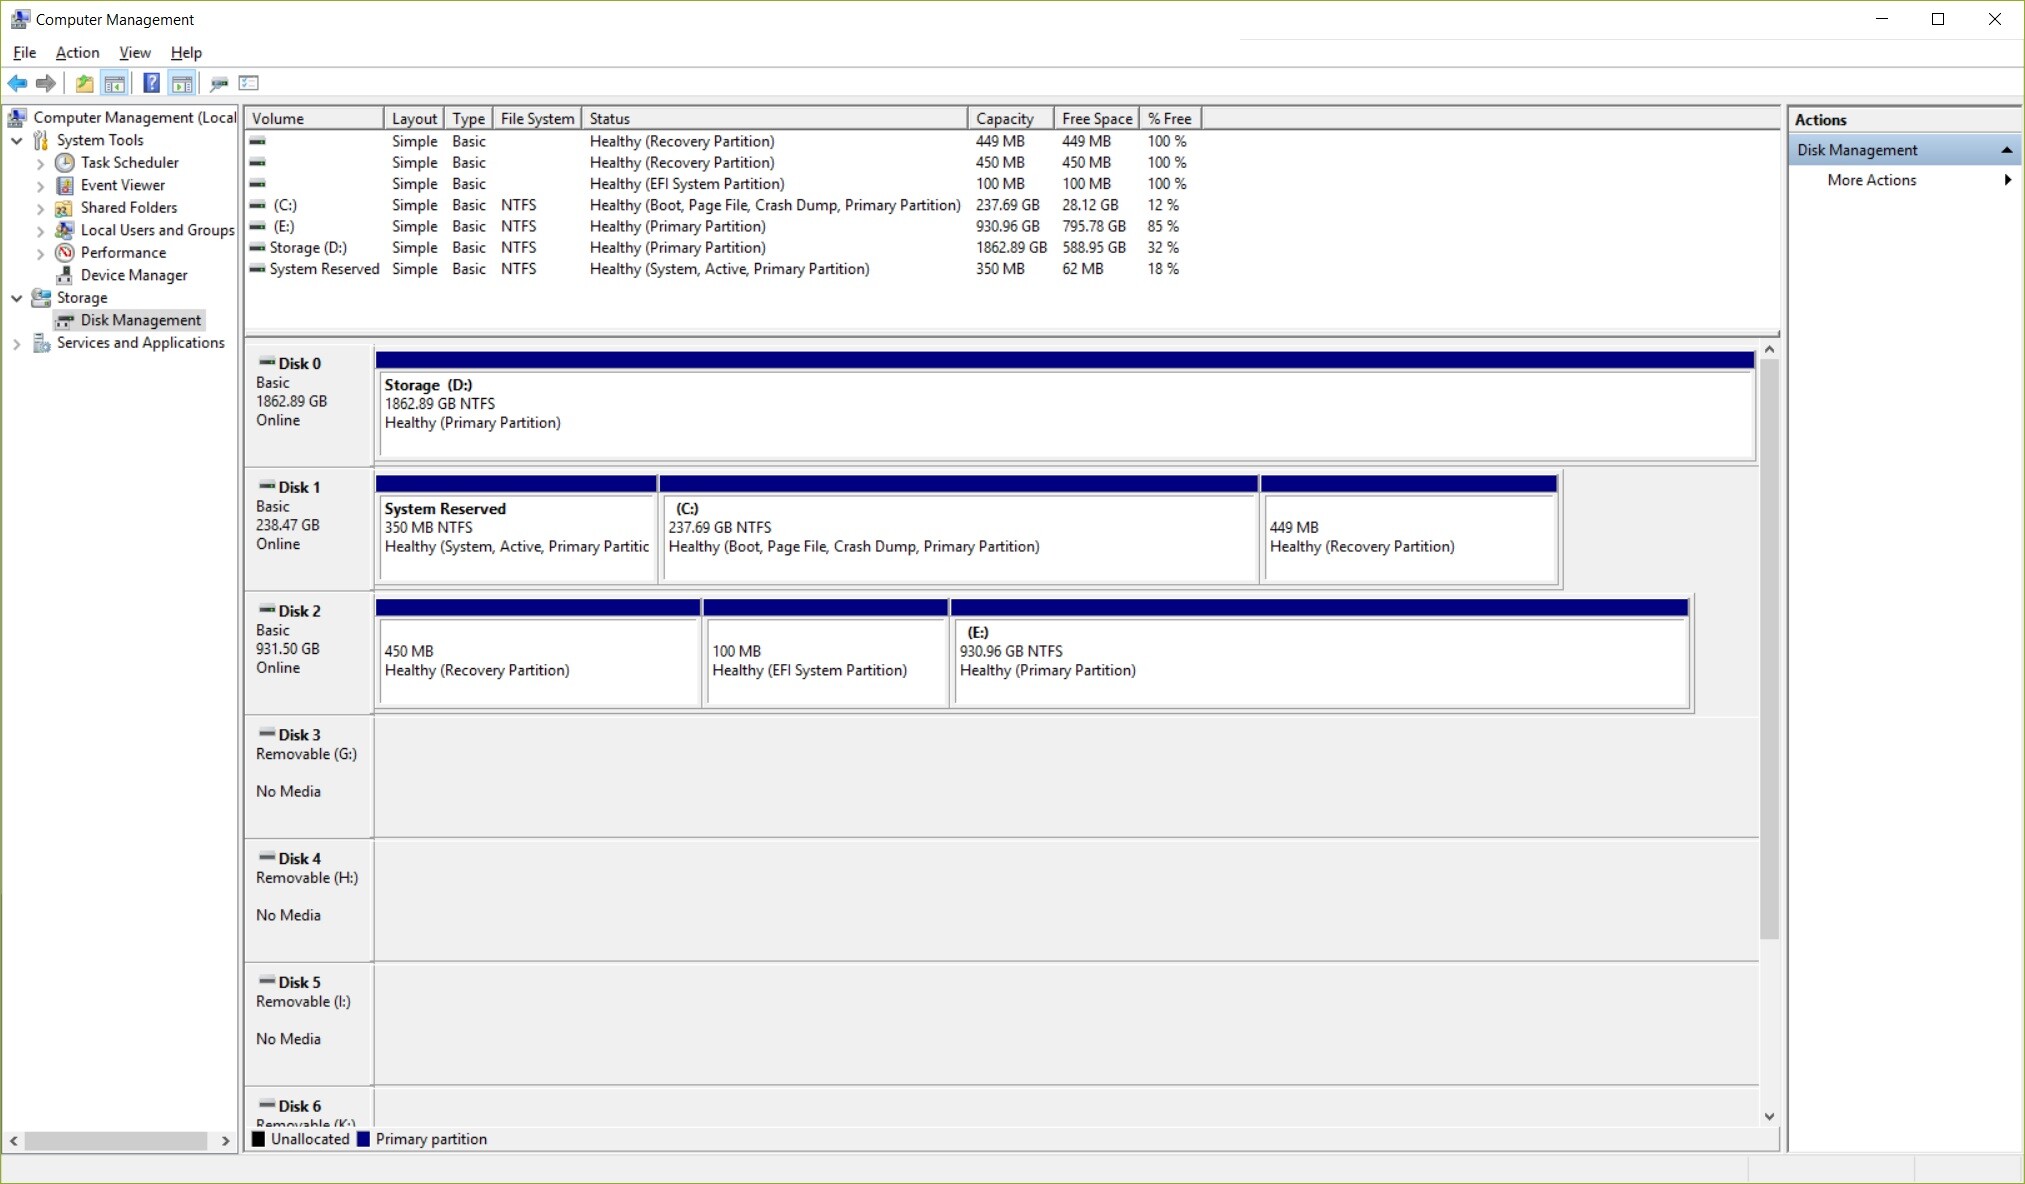The image size is (2025, 1184).
Task: Toggle Show/Hide Action Pane toolbar icon
Action: pyautogui.click(x=182, y=83)
